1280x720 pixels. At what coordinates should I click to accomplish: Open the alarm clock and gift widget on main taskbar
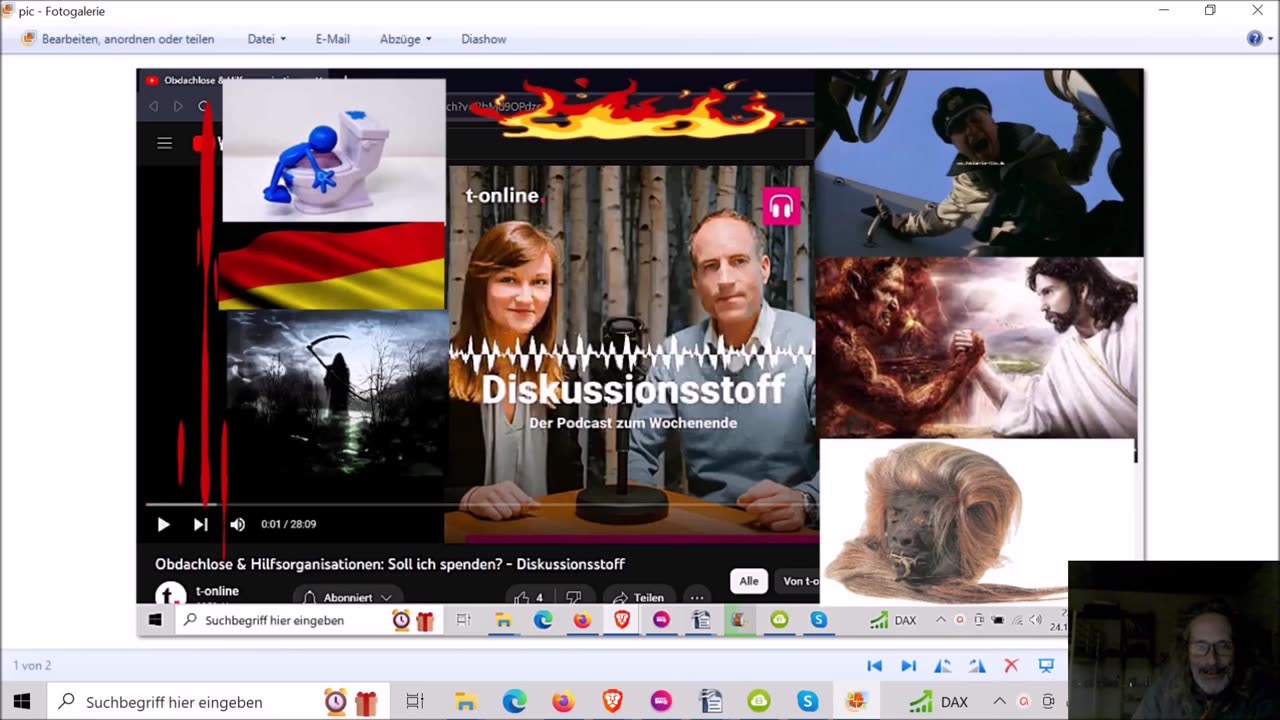tap(352, 702)
